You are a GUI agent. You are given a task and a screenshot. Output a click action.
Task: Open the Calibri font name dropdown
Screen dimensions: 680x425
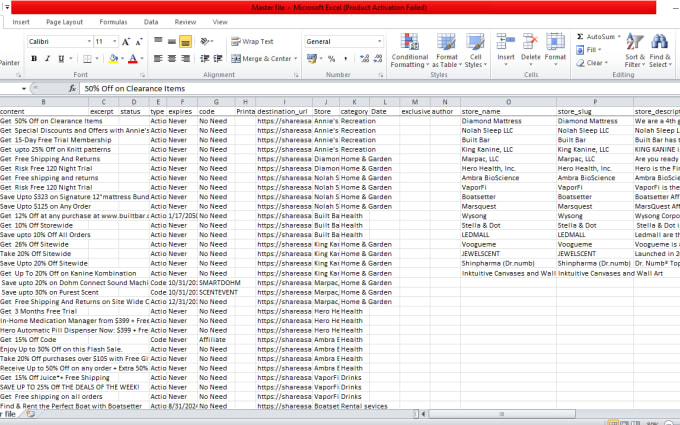point(89,42)
